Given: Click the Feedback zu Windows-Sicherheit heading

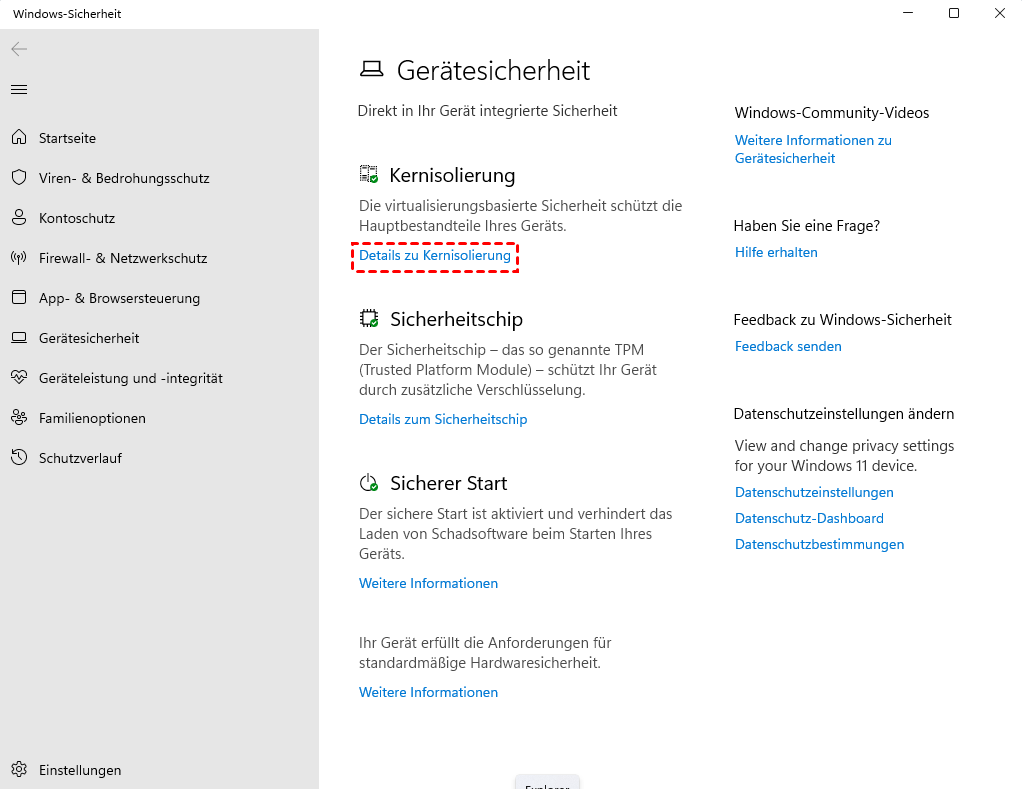Looking at the screenshot, I should tap(842, 320).
